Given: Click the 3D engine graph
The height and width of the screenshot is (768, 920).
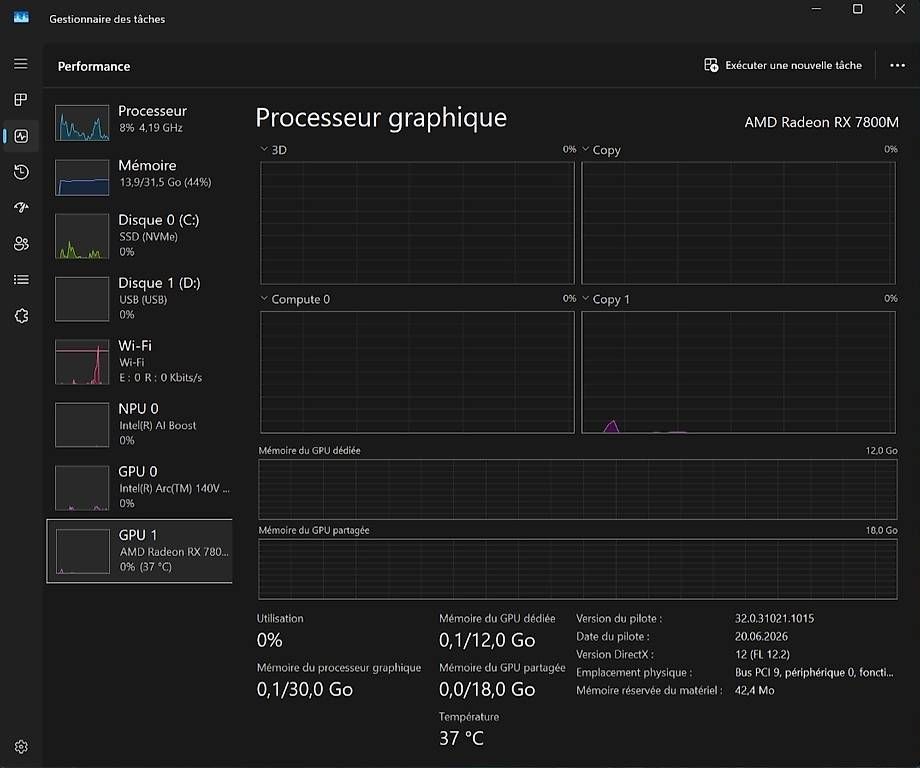Looking at the screenshot, I should pos(417,223).
